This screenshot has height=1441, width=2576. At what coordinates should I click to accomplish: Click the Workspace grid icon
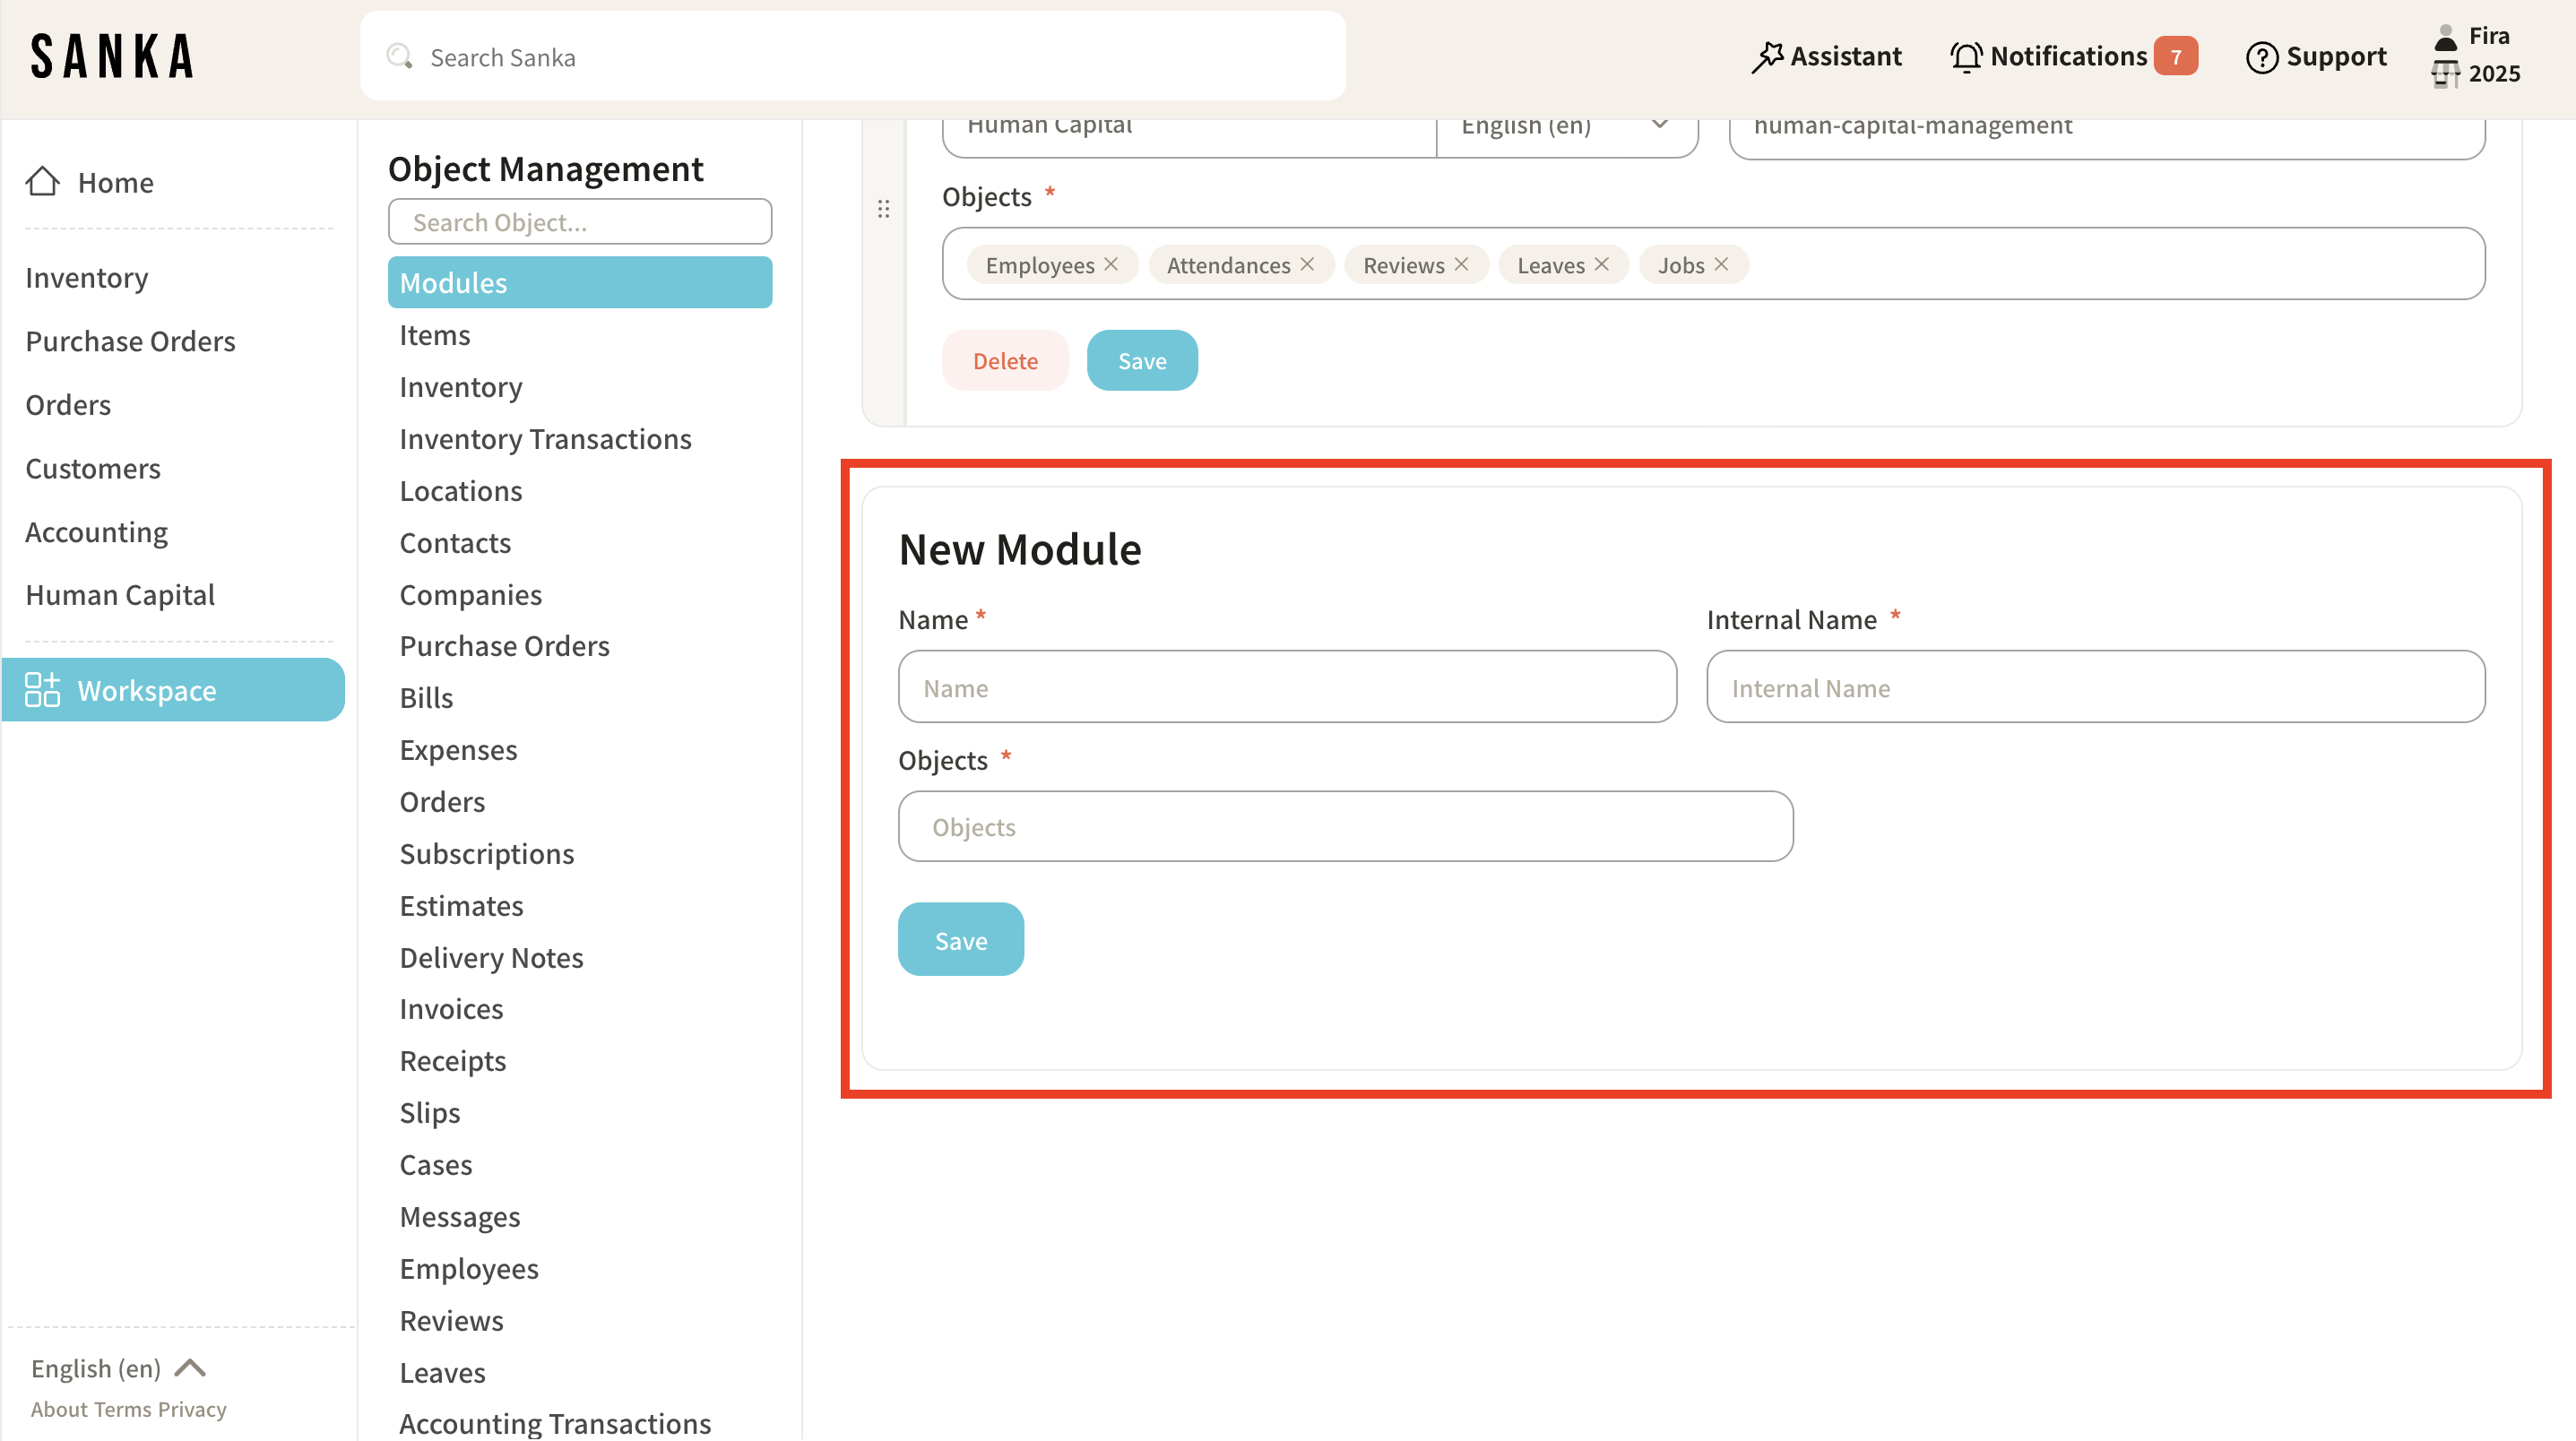point(42,690)
